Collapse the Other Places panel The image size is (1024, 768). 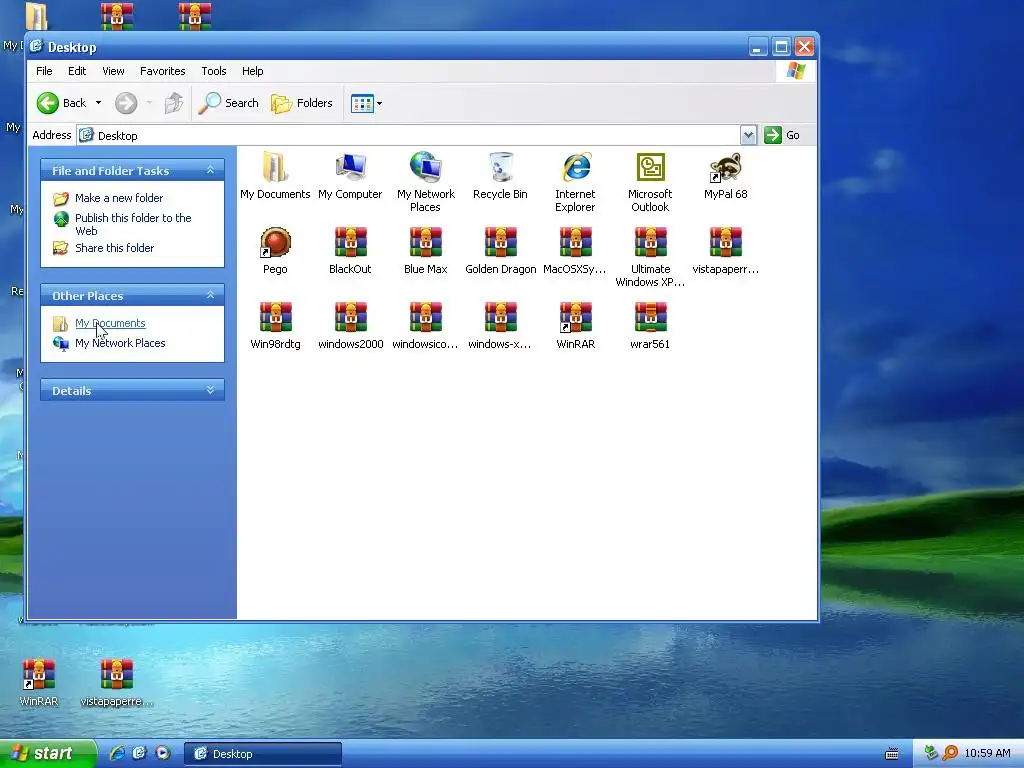210,295
